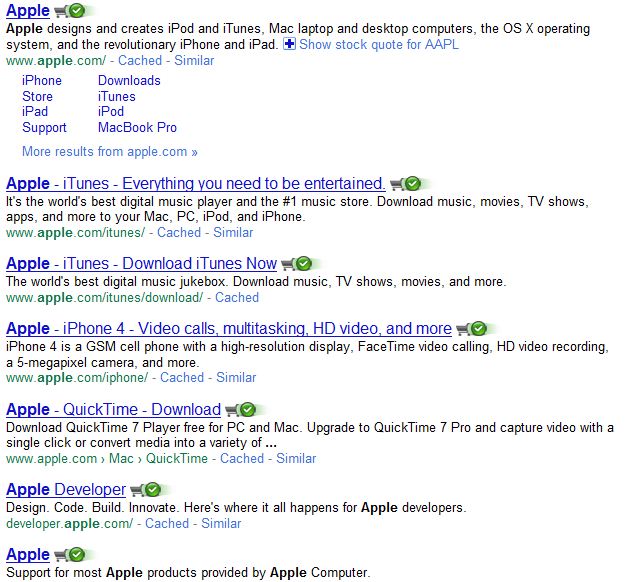Open 'Apple - iTunes - Download iTunes Now' result
Image resolution: width=630 pixels, height=582 pixels.
[141, 264]
